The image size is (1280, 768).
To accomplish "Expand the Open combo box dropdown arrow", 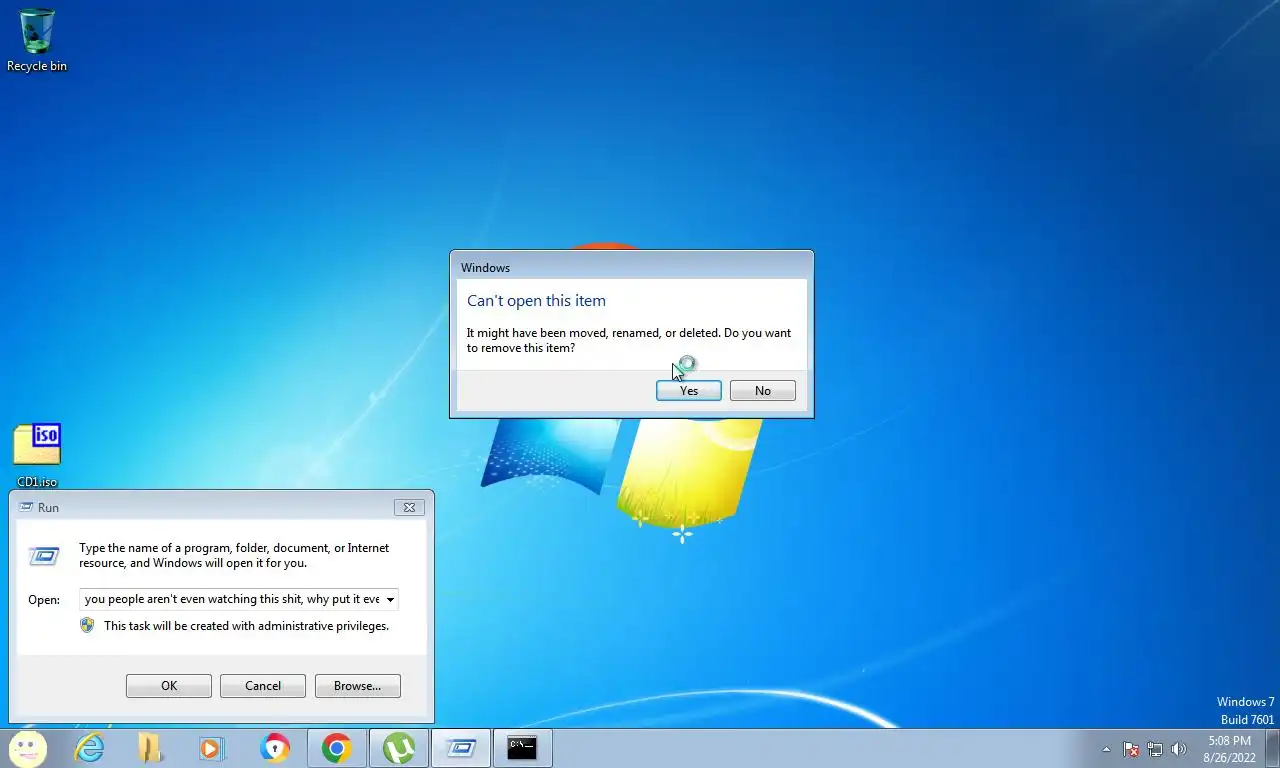I will point(390,600).
